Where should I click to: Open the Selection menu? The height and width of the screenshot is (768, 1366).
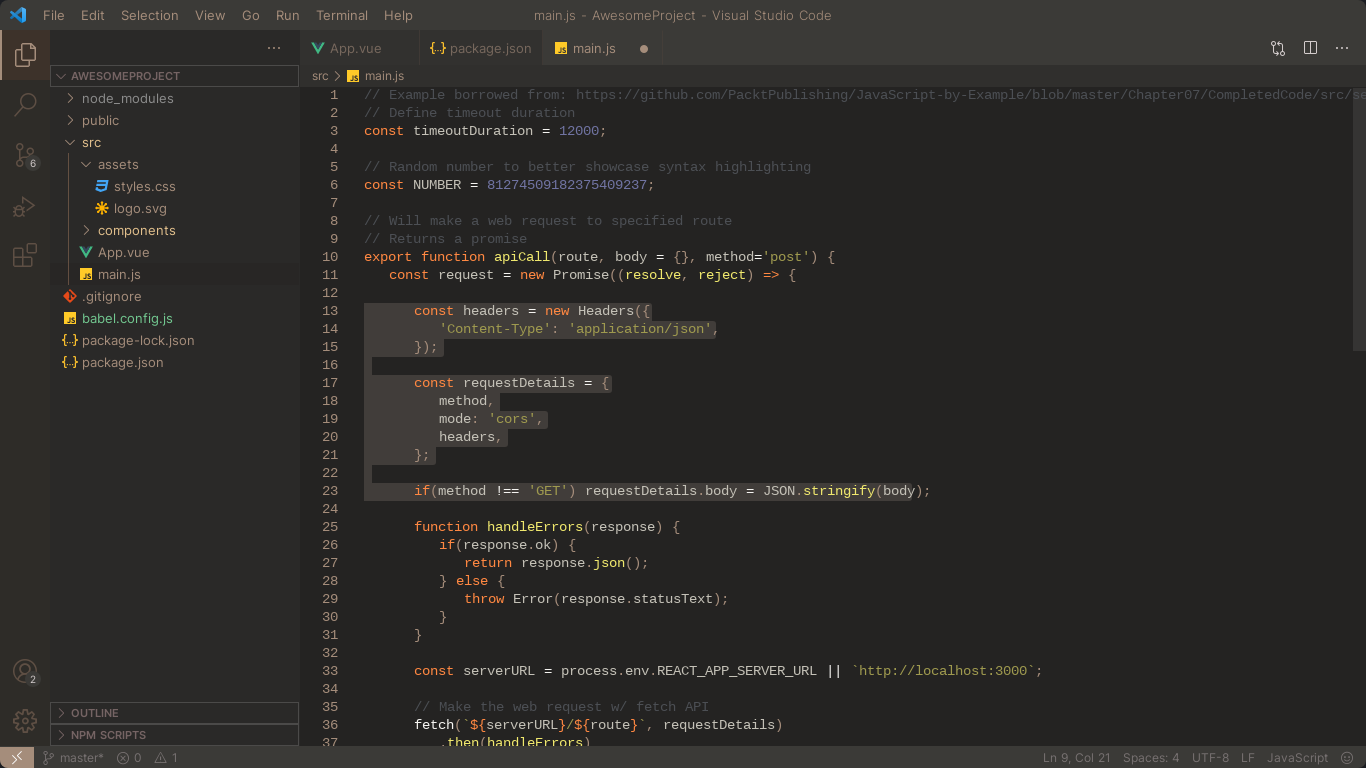[150, 15]
